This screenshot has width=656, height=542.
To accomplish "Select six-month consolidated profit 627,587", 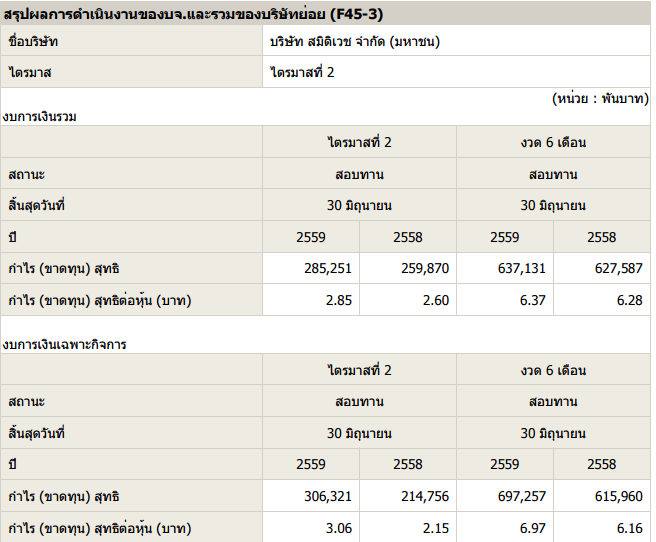I will pyautogui.click(x=619, y=268).
